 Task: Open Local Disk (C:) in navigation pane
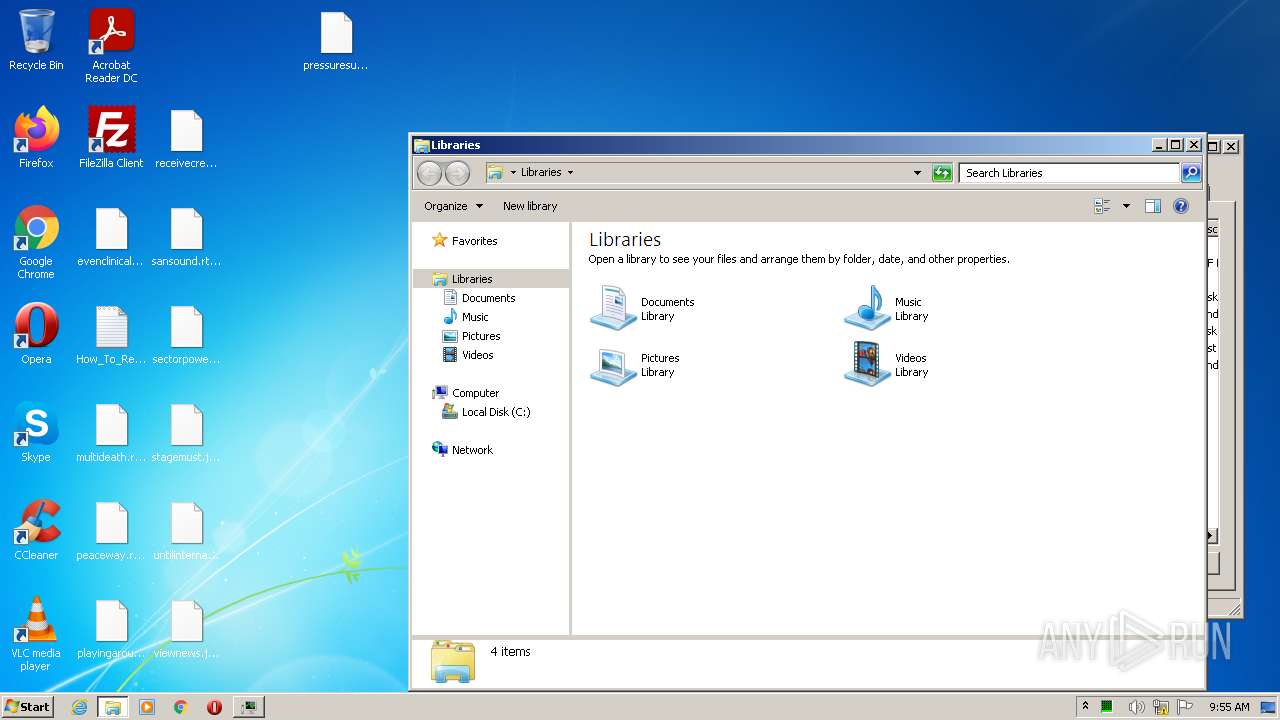click(x=496, y=412)
